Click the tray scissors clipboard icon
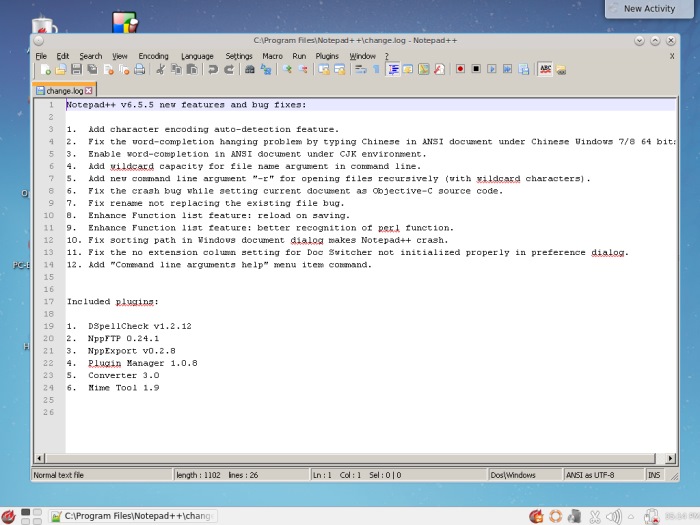The height and width of the screenshot is (525, 700). pyautogui.click(x=595, y=517)
